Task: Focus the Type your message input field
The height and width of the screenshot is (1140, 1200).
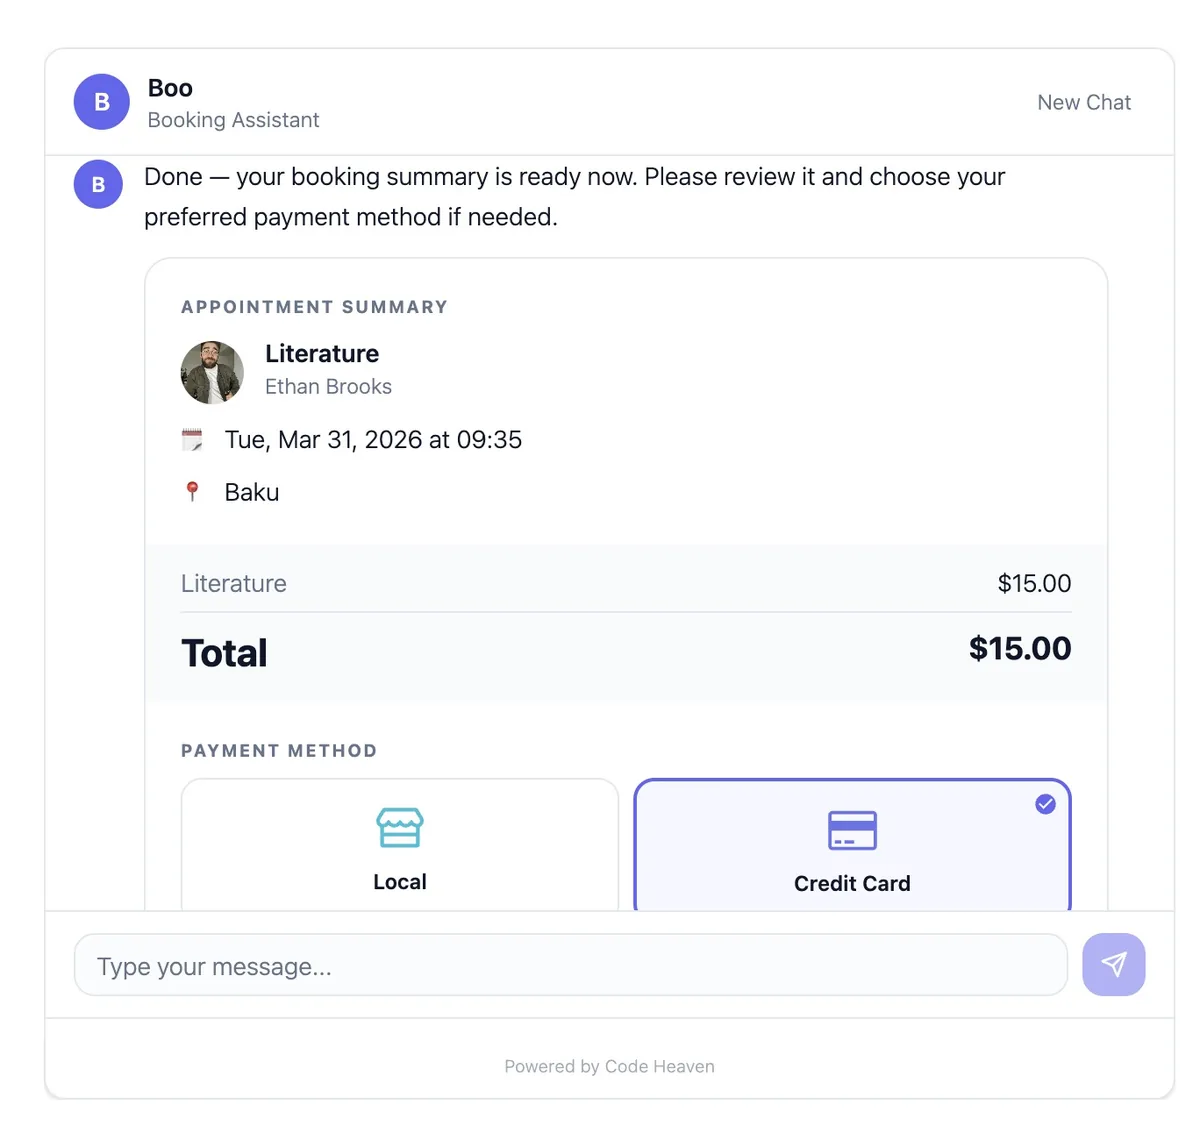Action: coord(570,966)
